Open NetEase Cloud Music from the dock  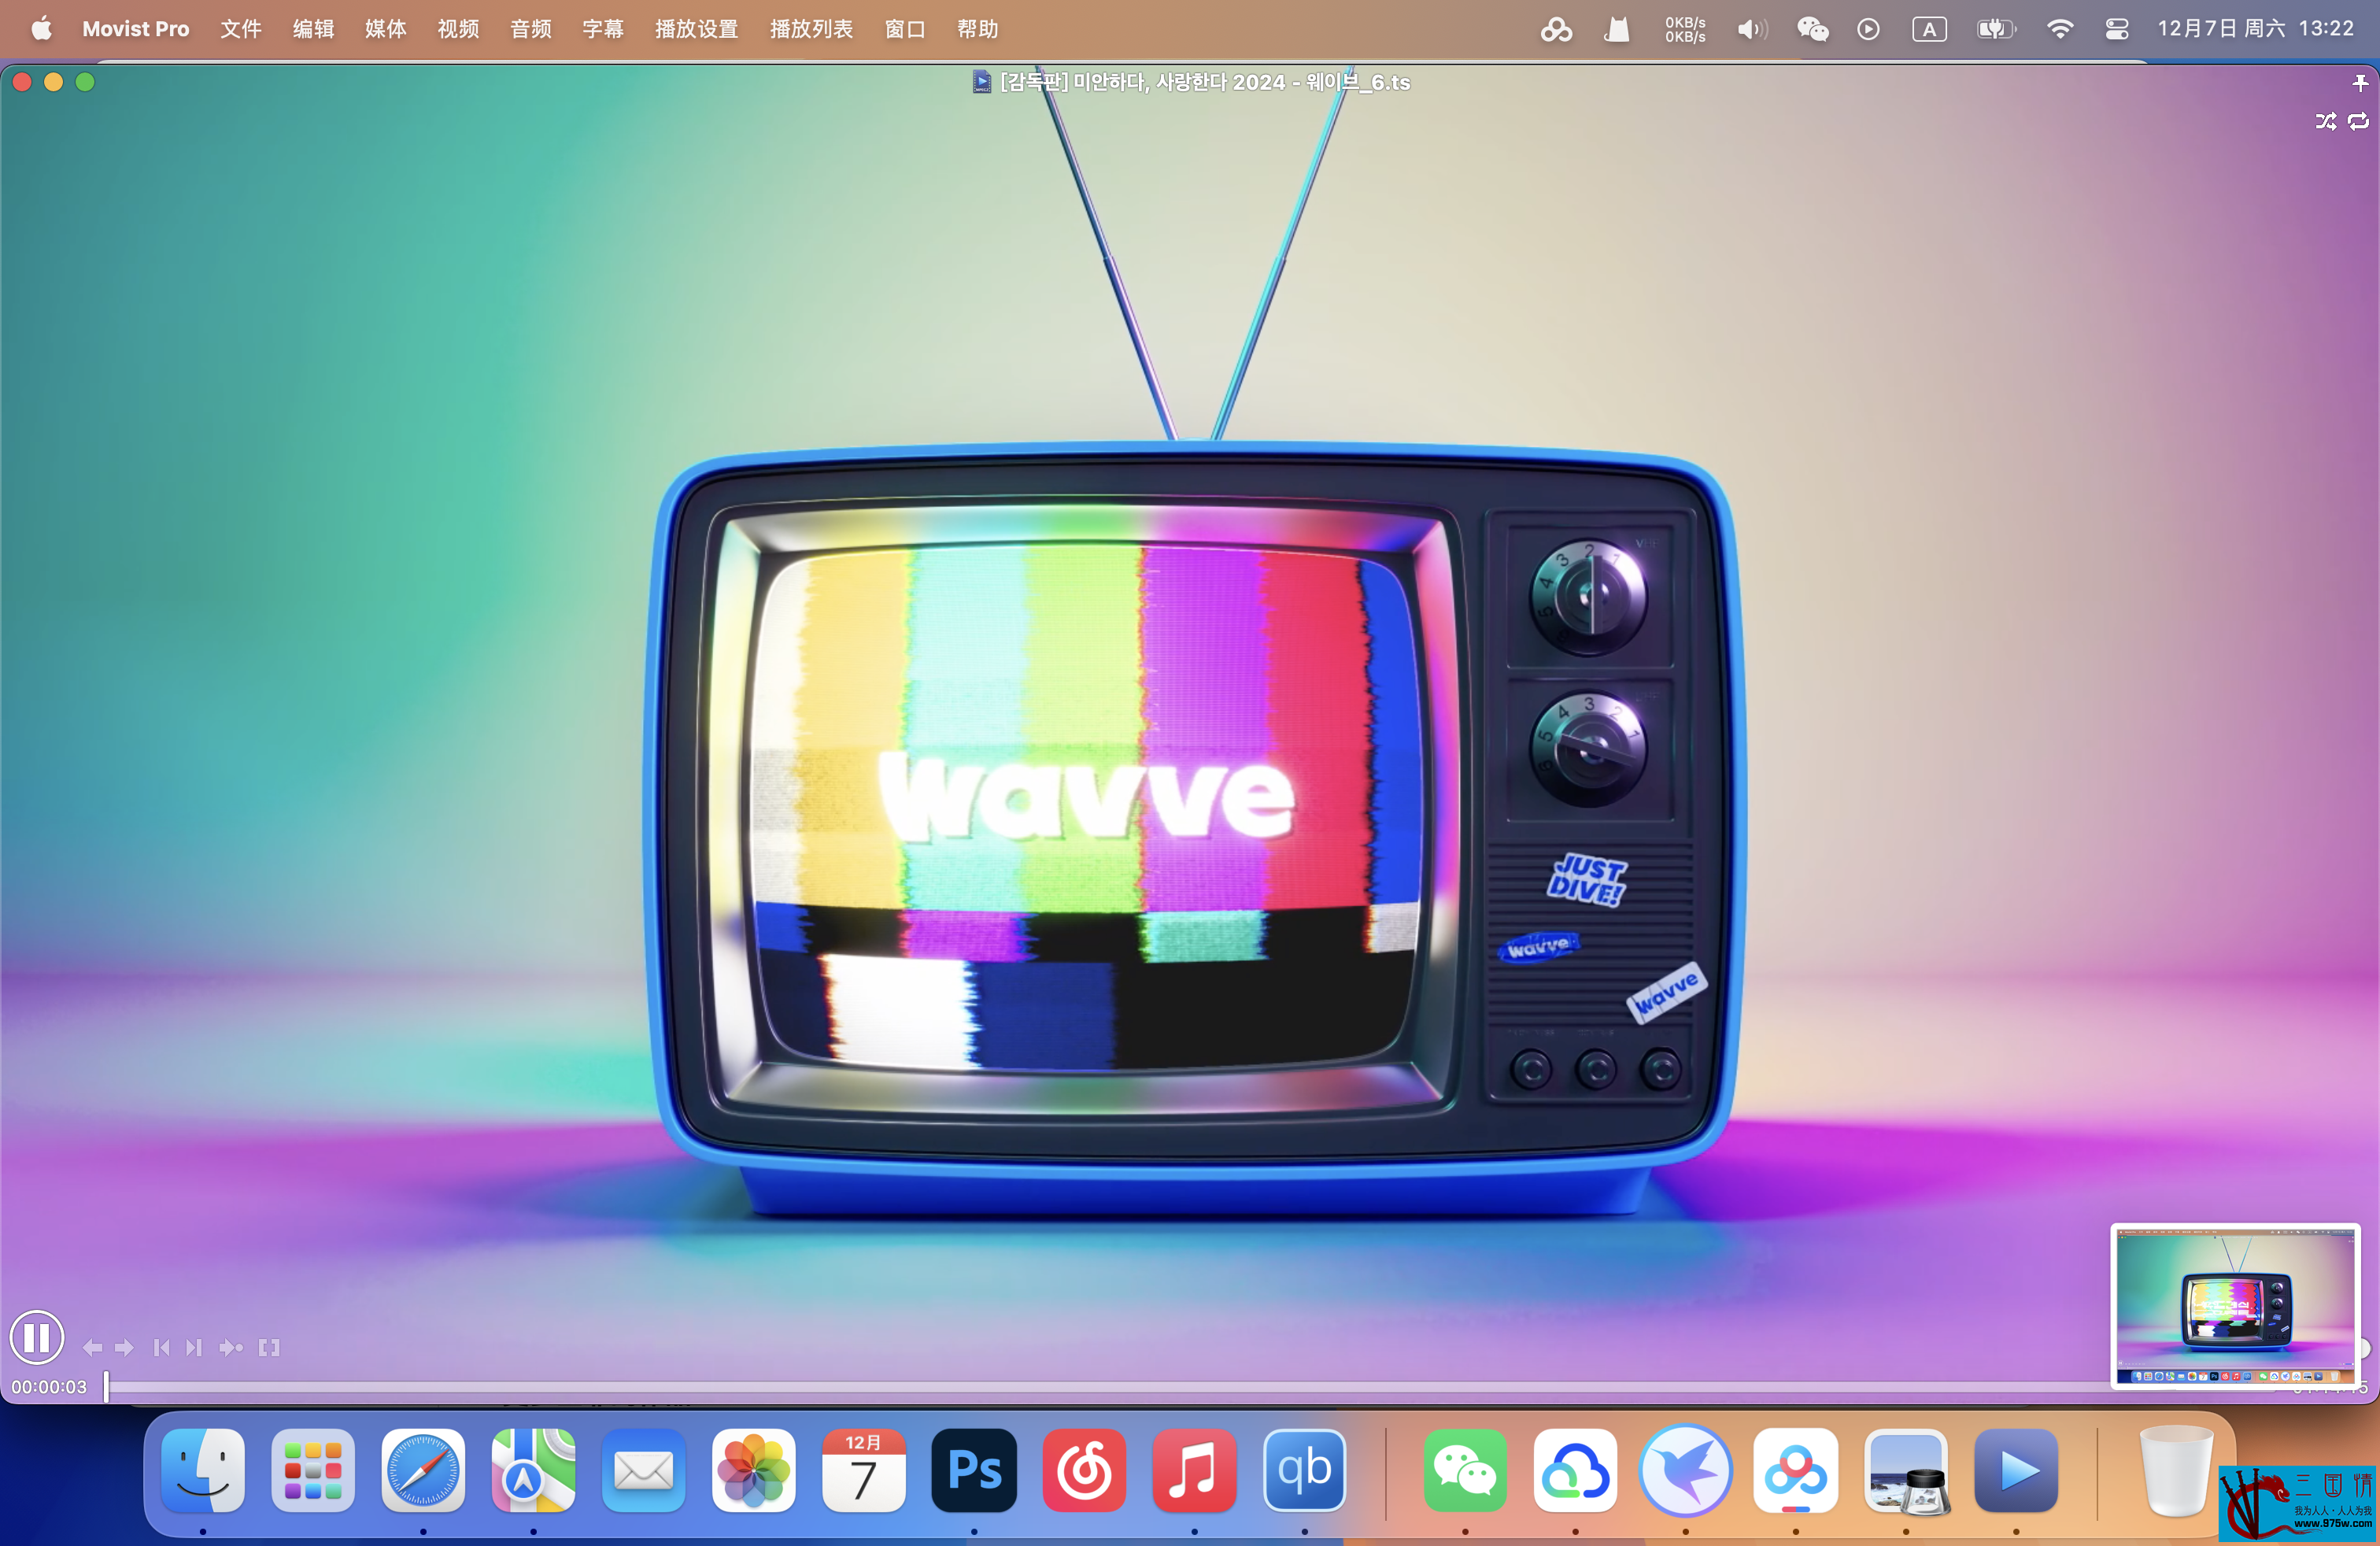[1084, 1470]
